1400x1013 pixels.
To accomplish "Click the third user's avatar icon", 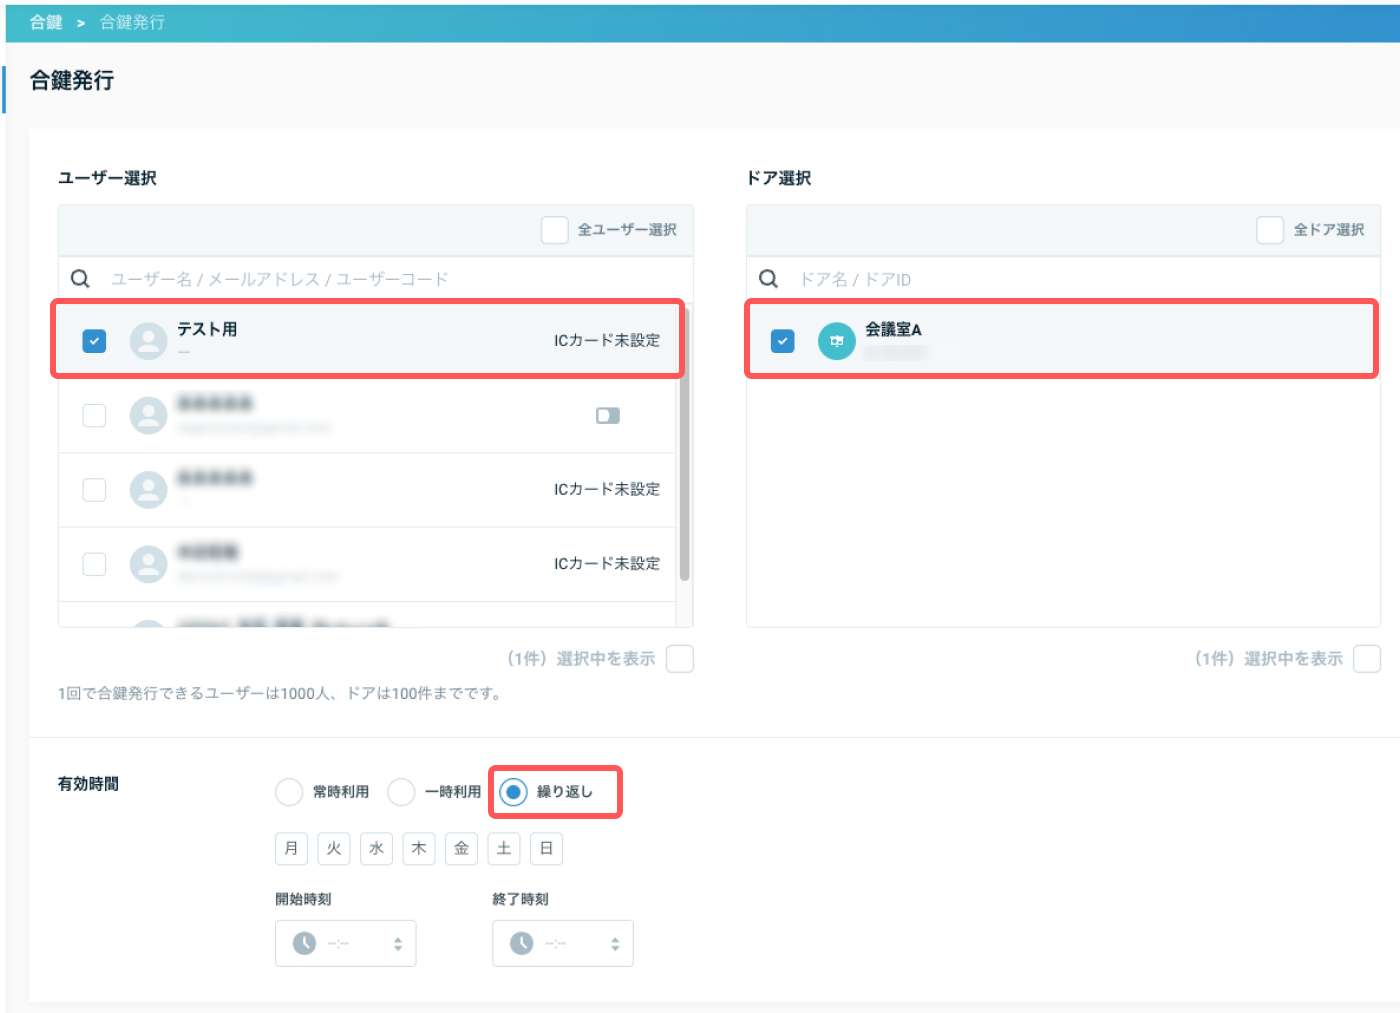I will (149, 490).
